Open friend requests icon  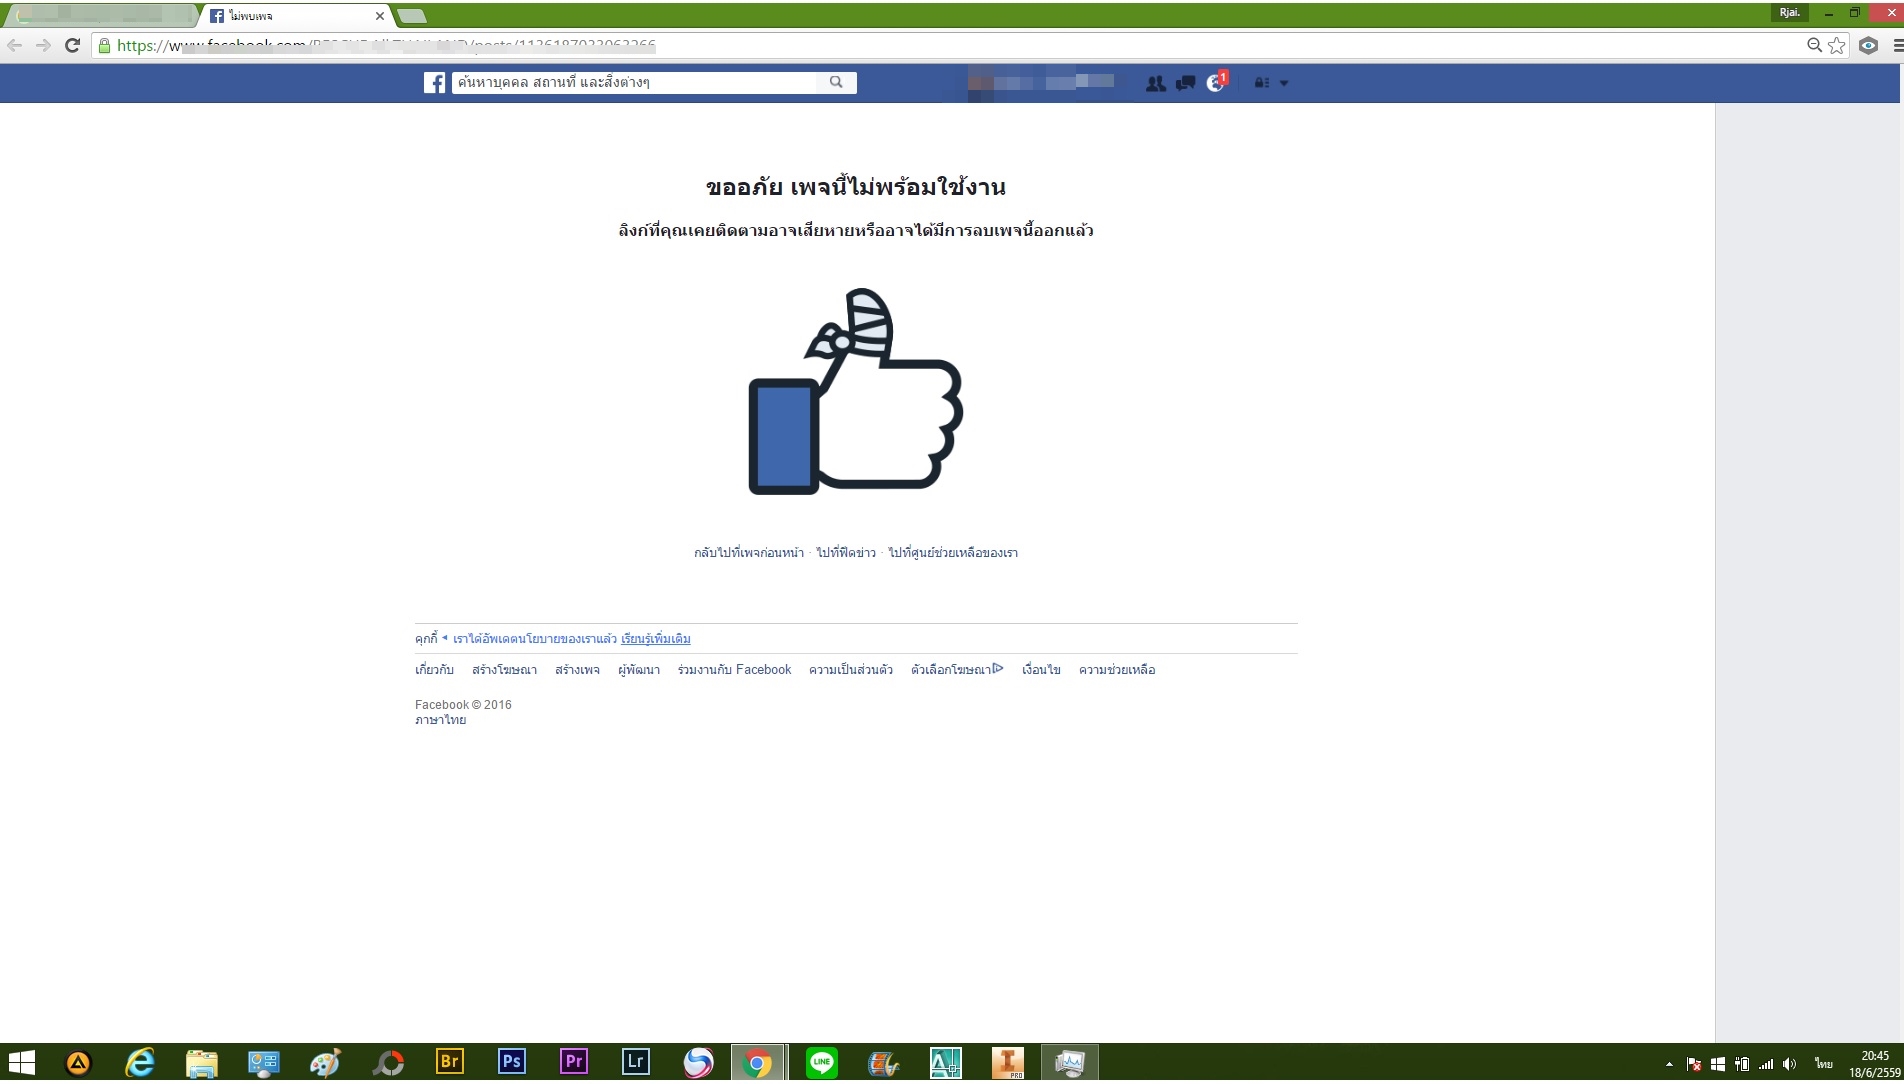[1155, 83]
